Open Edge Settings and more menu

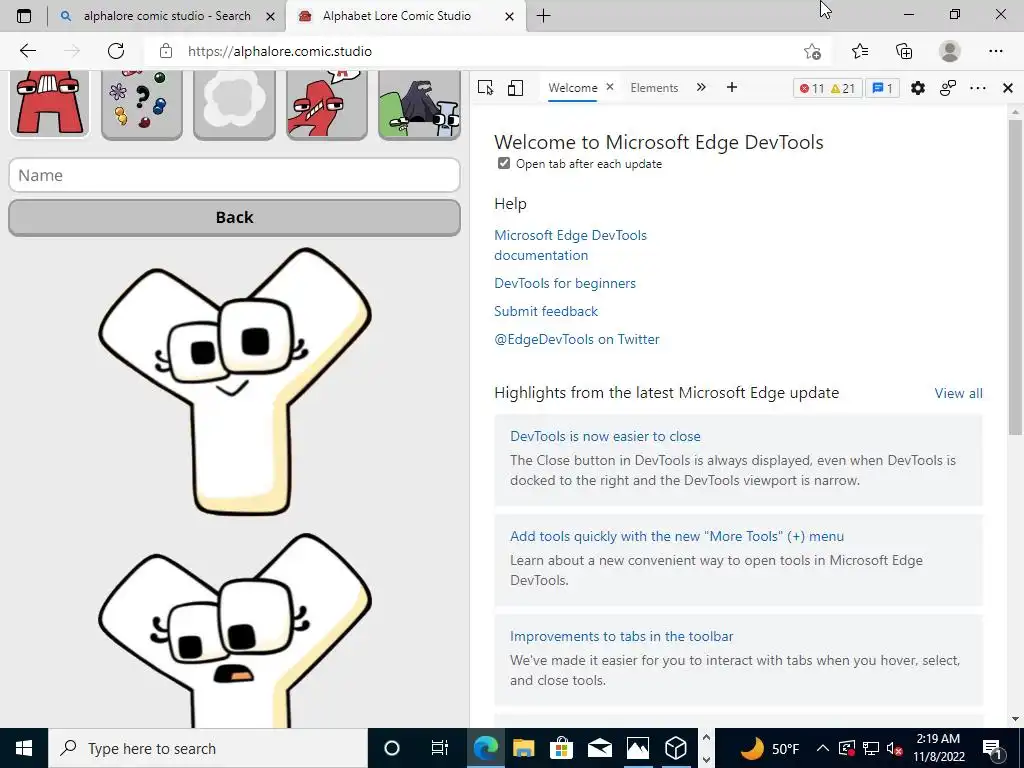pyautogui.click(x=996, y=51)
